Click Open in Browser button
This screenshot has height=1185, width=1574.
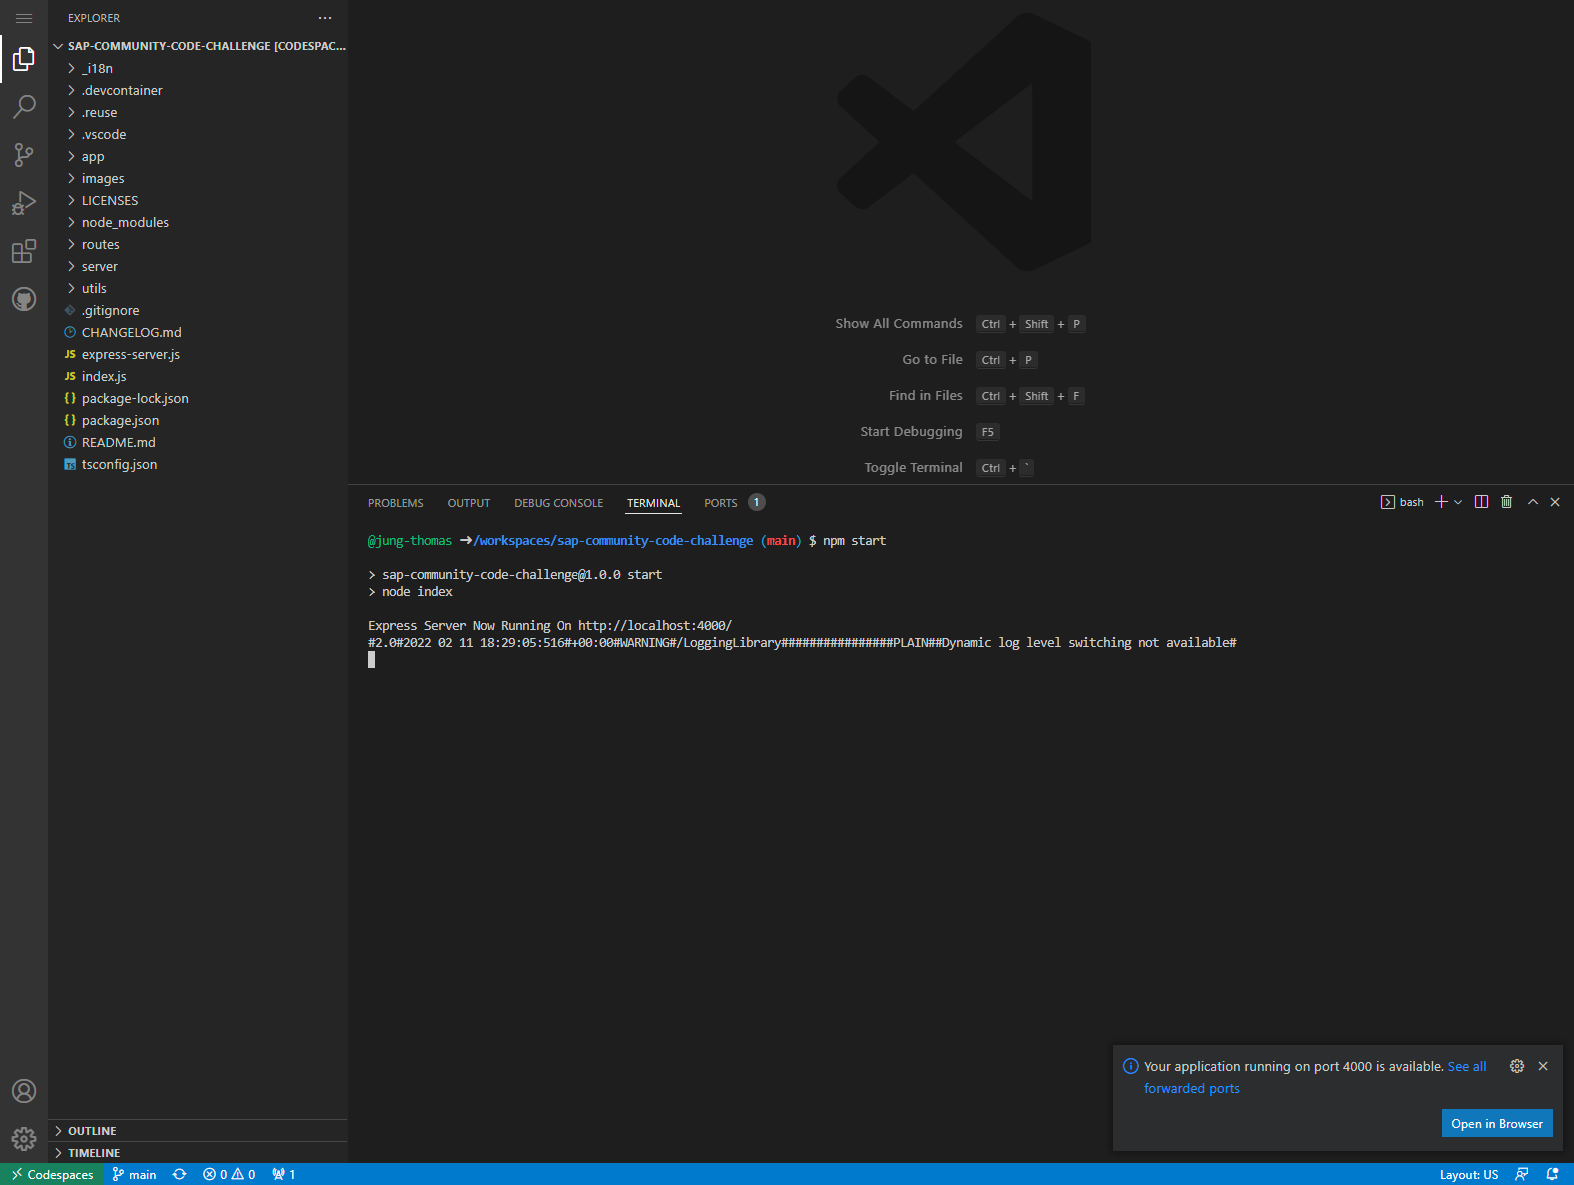pyautogui.click(x=1497, y=1123)
